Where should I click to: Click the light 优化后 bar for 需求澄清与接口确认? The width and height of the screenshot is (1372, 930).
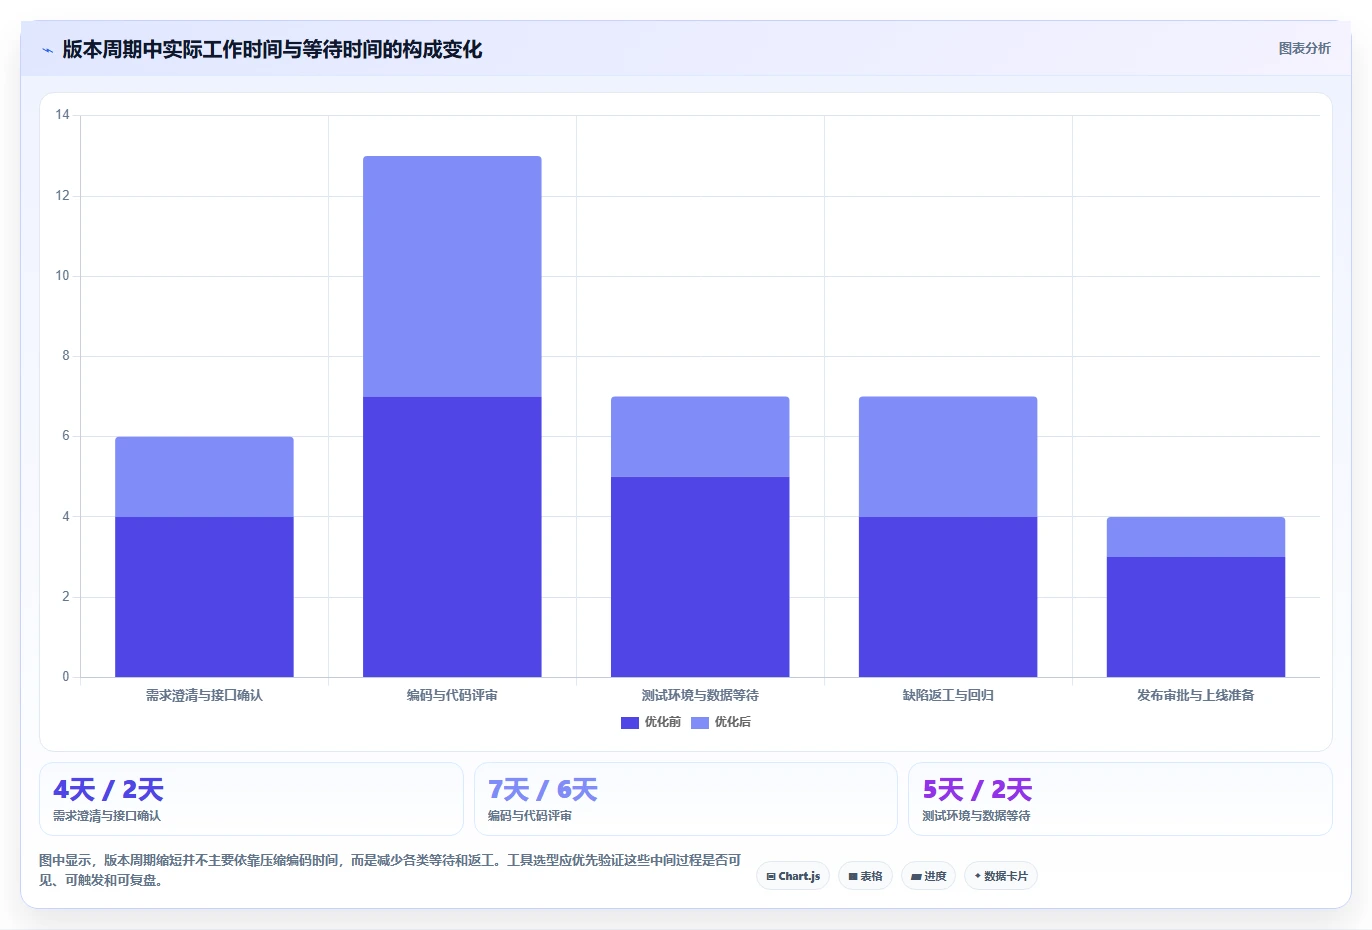(204, 477)
